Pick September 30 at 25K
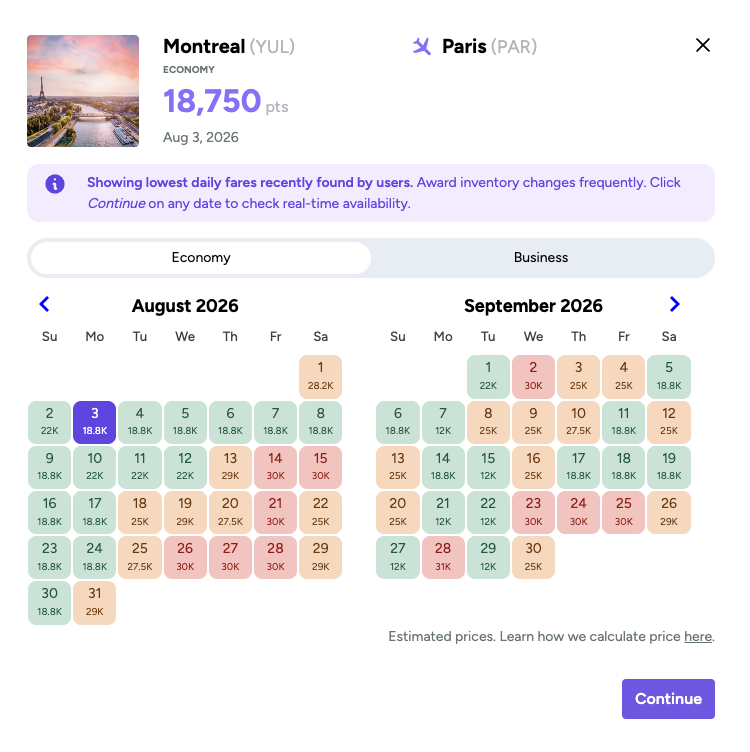Screen dimensions: 750x752 (x=533, y=558)
